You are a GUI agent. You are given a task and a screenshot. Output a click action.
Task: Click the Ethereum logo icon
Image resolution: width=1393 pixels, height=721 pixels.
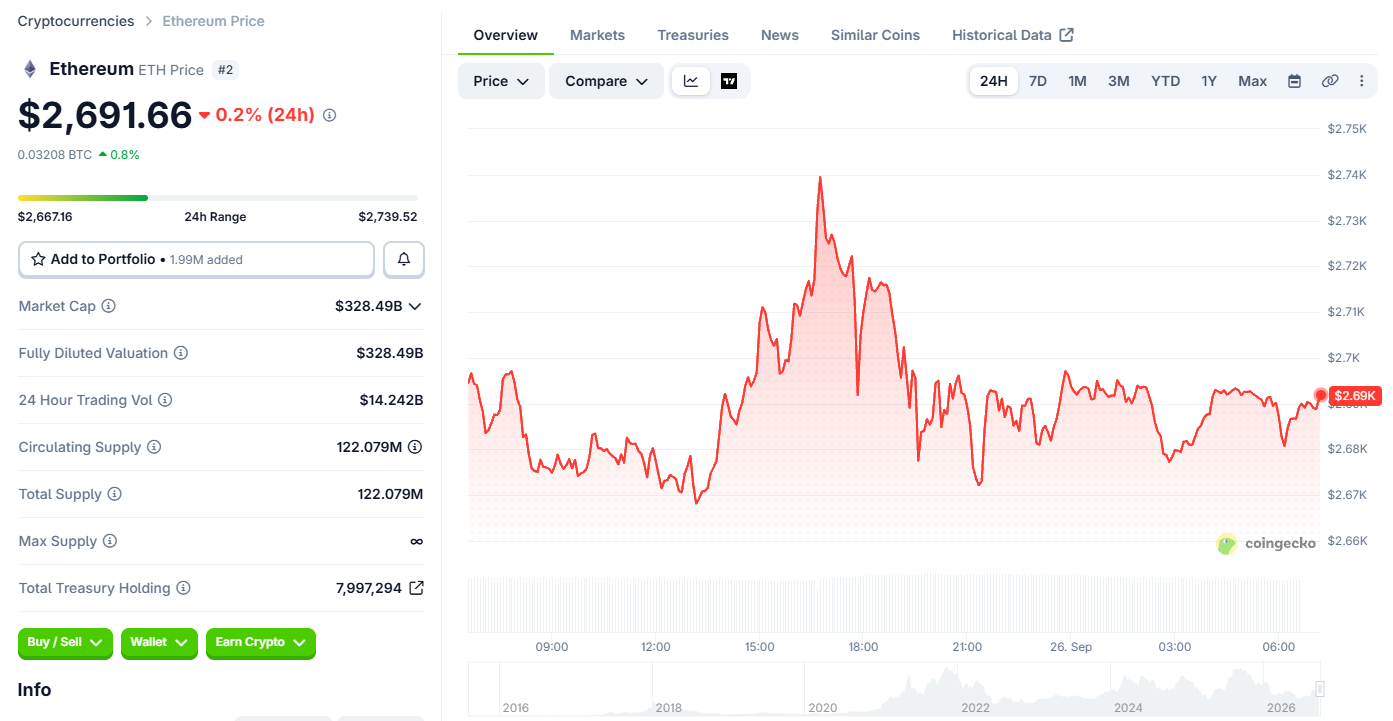(x=30, y=69)
